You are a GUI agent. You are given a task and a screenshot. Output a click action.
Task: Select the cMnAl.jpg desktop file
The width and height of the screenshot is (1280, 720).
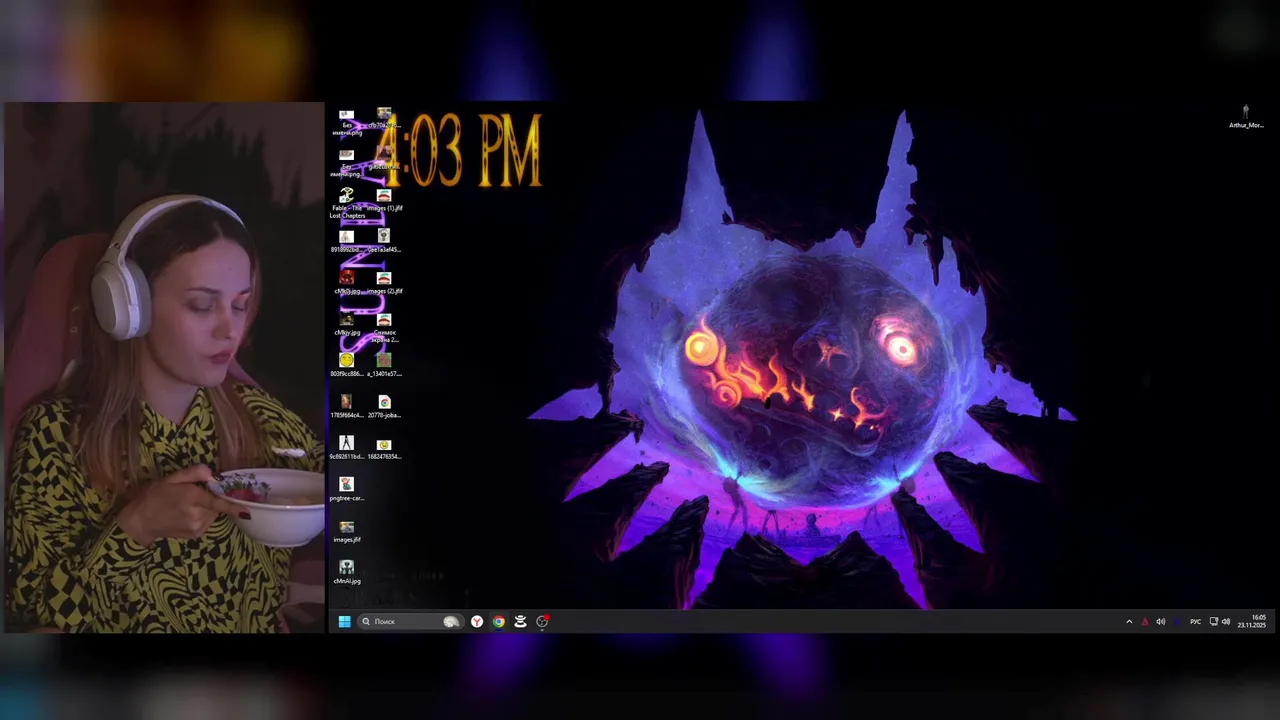coord(347,573)
